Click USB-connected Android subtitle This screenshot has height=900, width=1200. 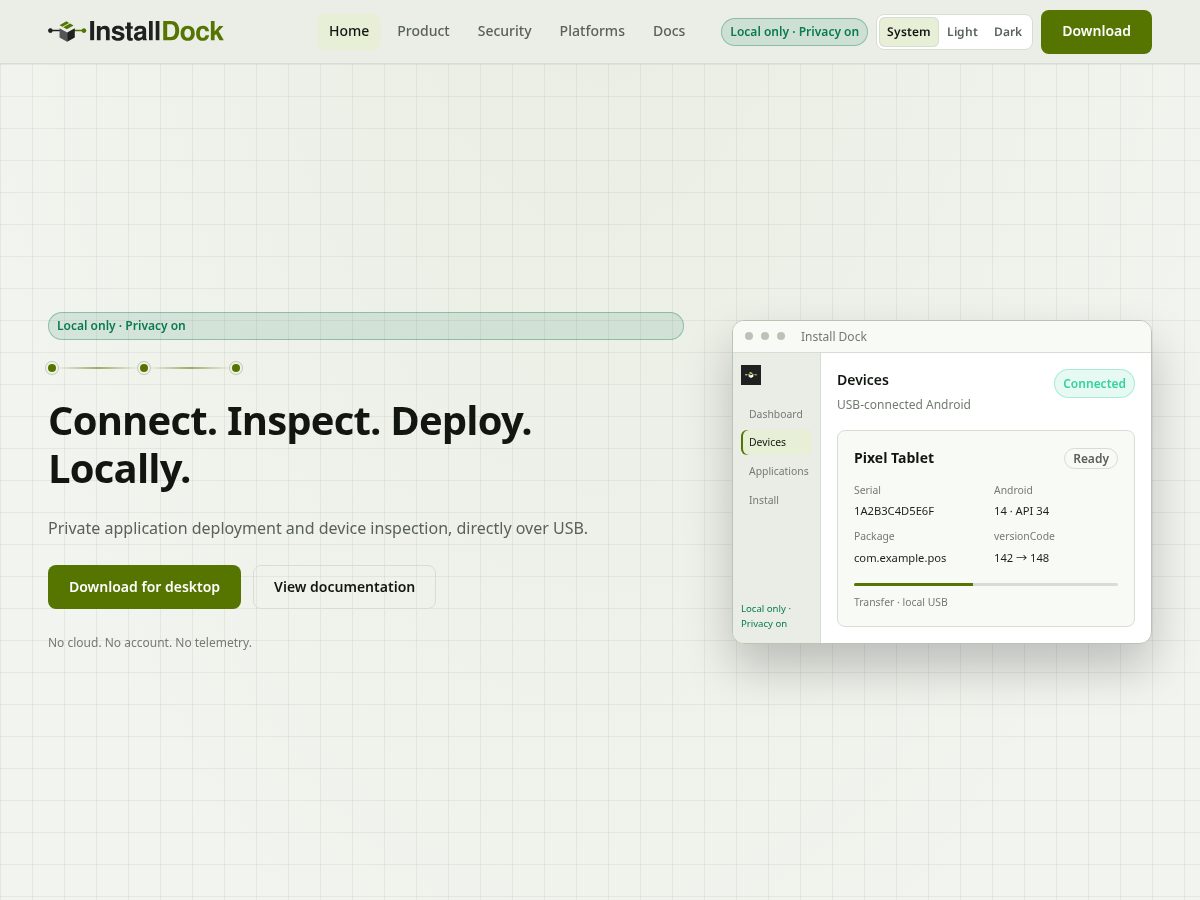click(x=904, y=405)
